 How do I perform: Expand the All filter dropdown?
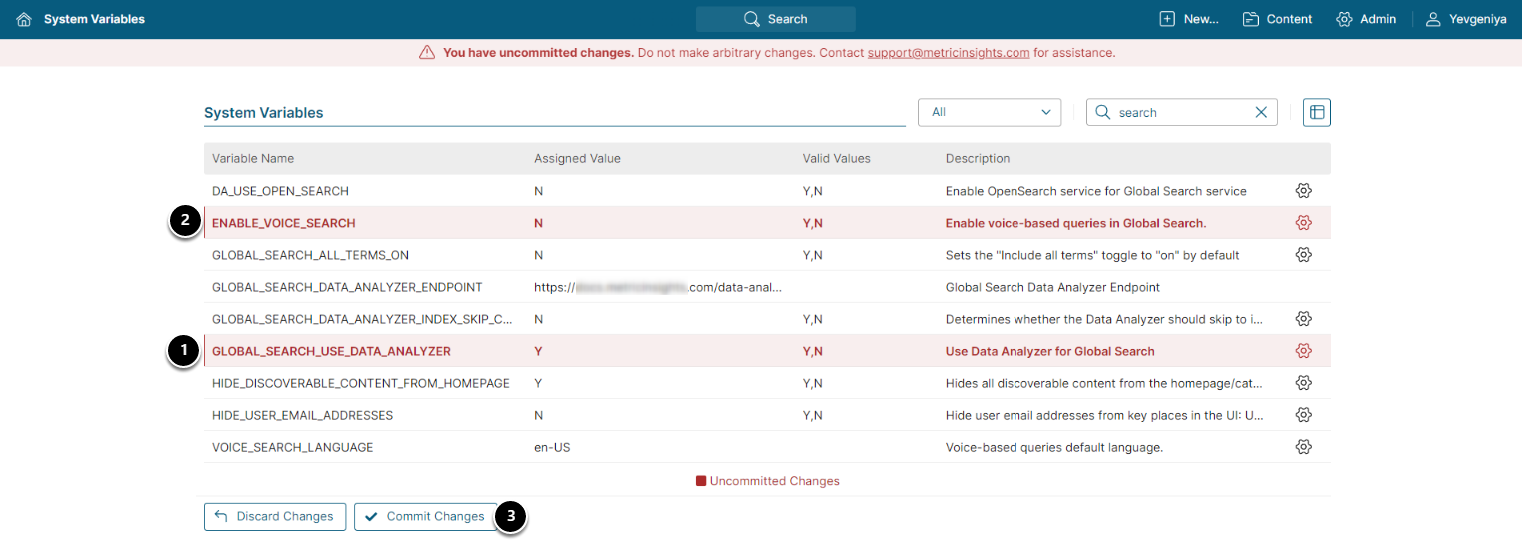(x=989, y=112)
